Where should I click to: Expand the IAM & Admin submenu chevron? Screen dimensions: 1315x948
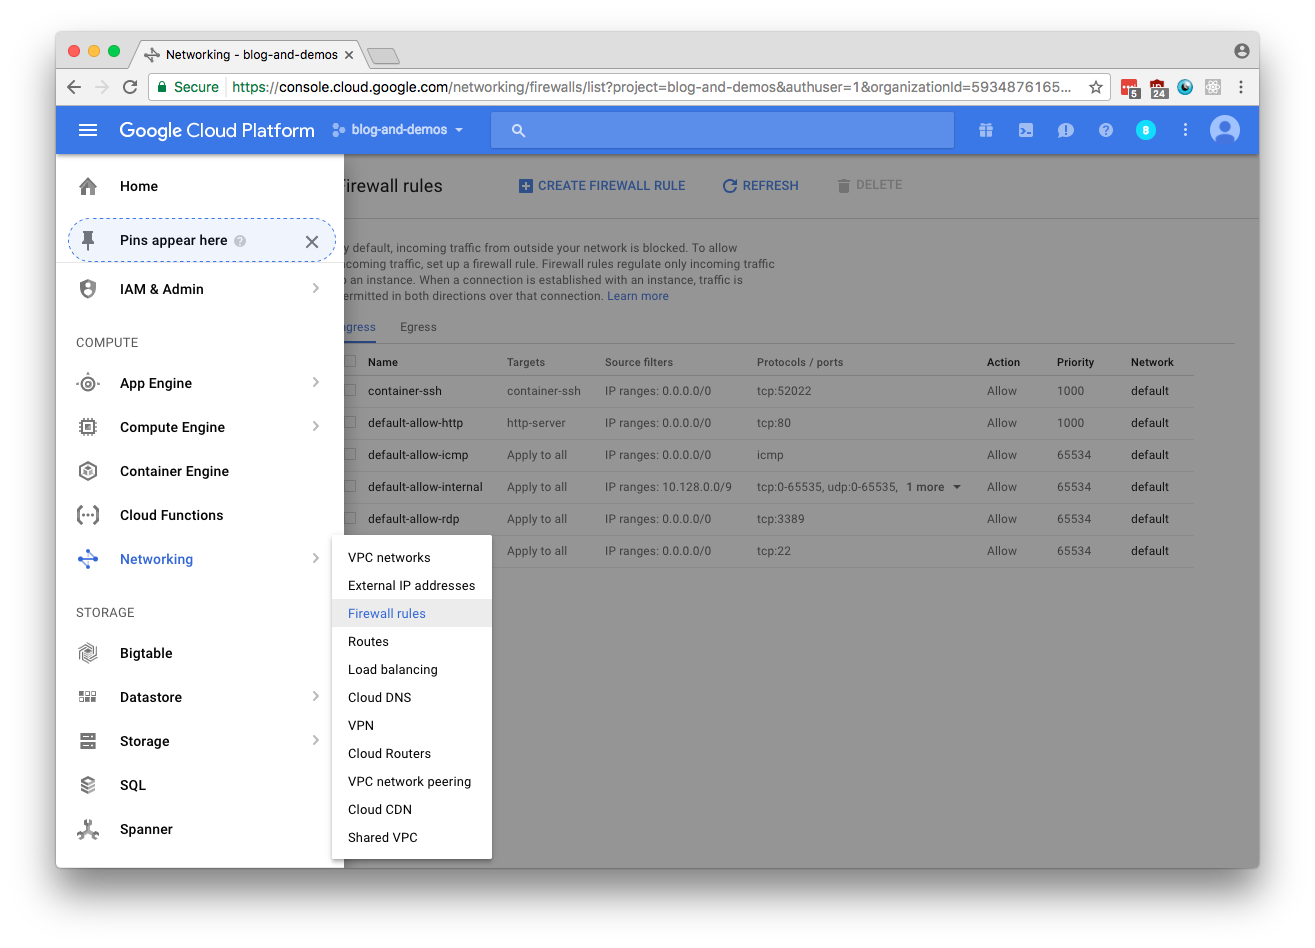[315, 289]
